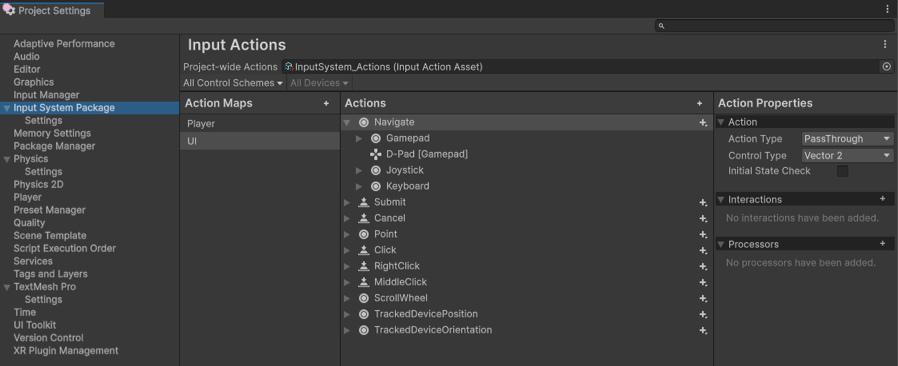Open Input Actions three-dot options menu
Image resolution: width=898 pixels, height=366 pixels.
tap(885, 45)
